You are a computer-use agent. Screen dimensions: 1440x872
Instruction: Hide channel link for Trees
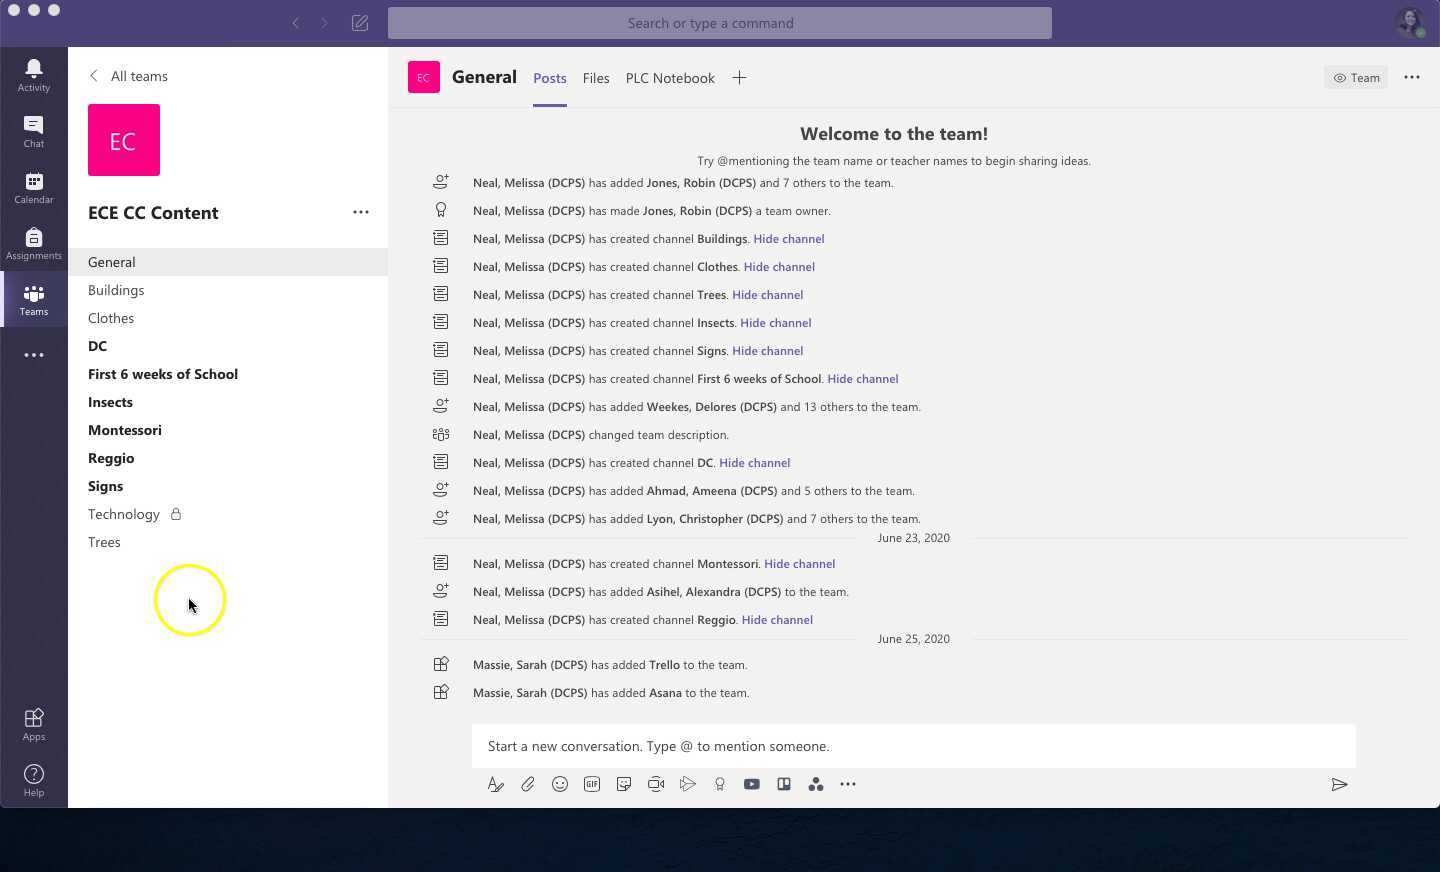(x=768, y=295)
